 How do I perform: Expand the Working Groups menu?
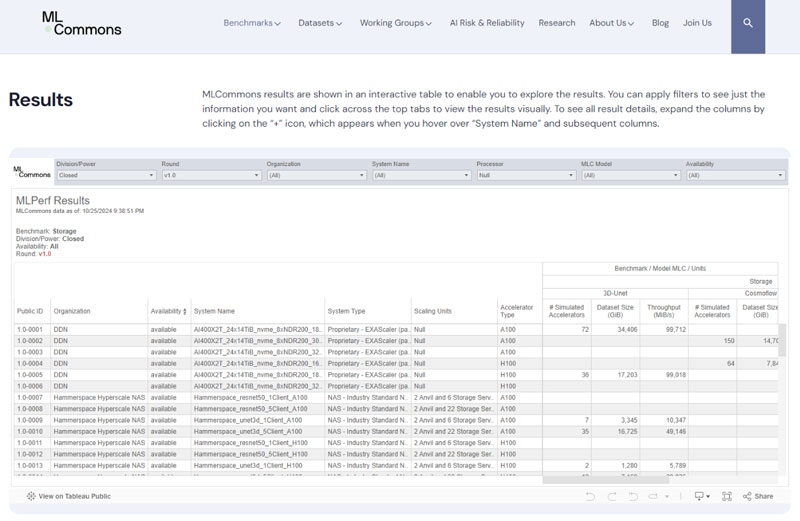click(x=395, y=23)
